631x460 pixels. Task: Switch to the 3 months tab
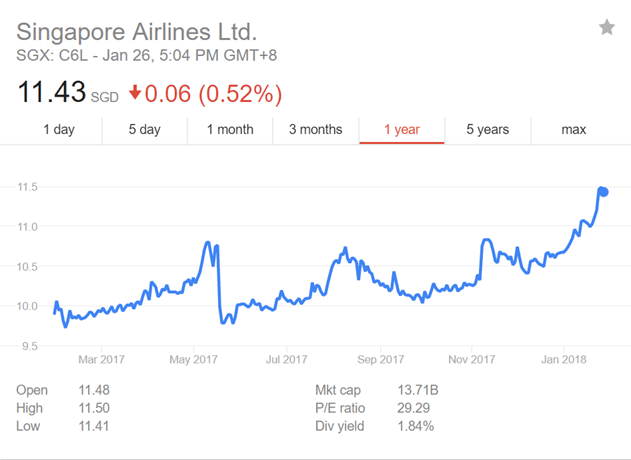316,129
